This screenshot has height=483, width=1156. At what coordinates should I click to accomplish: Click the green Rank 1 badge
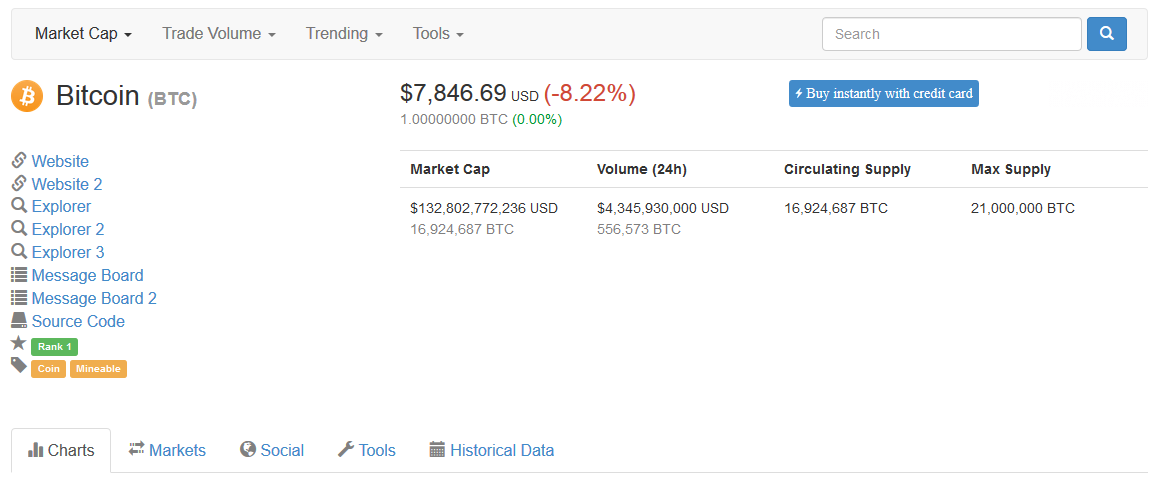55,347
